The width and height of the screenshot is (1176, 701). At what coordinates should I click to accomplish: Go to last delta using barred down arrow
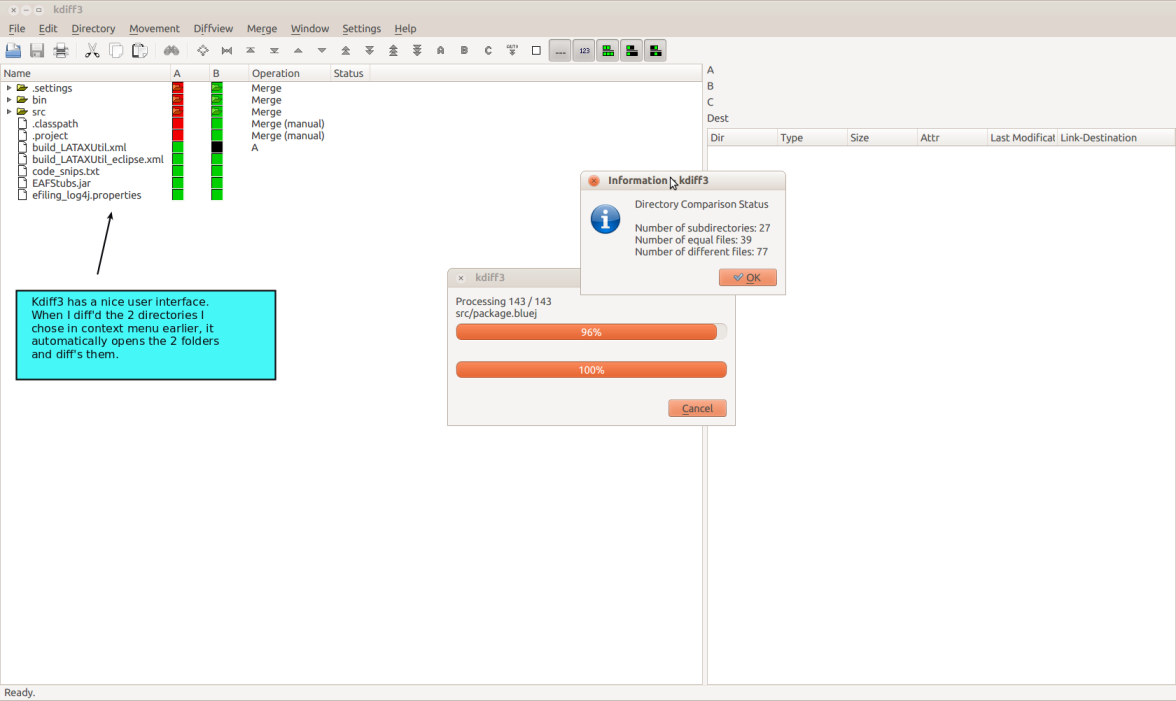tap(274, 50)
